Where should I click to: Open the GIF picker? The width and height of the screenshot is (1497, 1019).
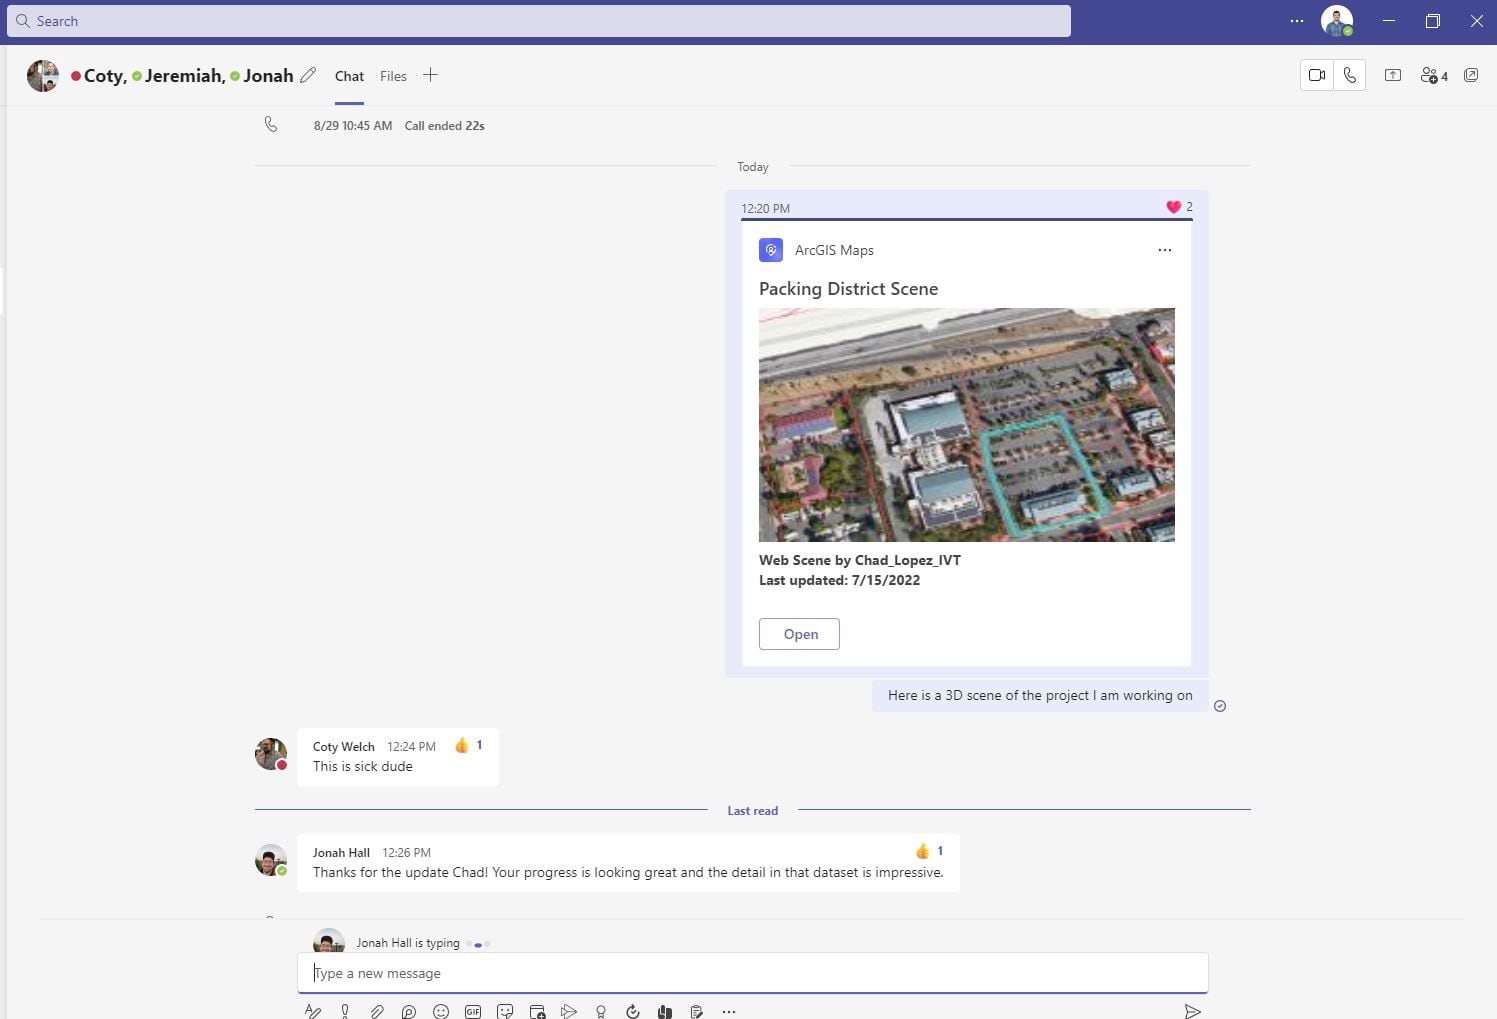[473, 1011]
